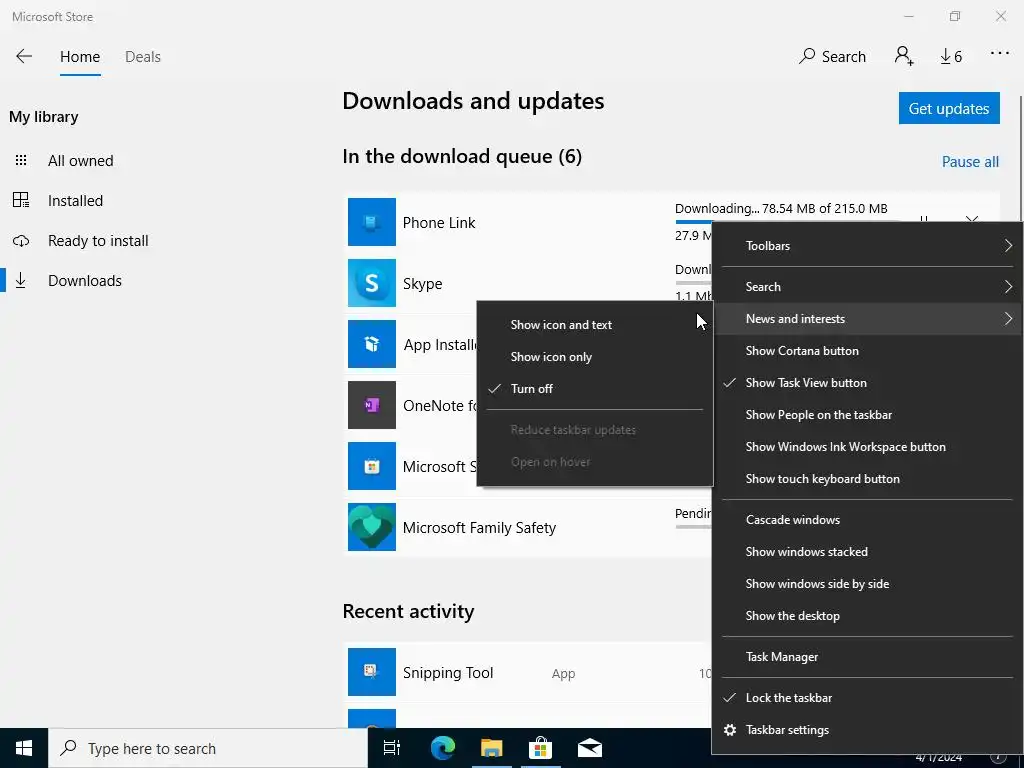
Task: Open the Microsoft Family Safety entry
Action: pos(528,527)
